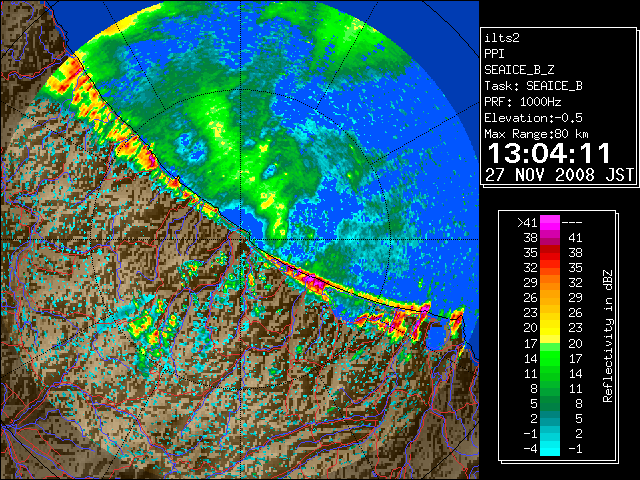
Task: Pick the magenta >41 dBZ legend color
Action: click(550, 222)
